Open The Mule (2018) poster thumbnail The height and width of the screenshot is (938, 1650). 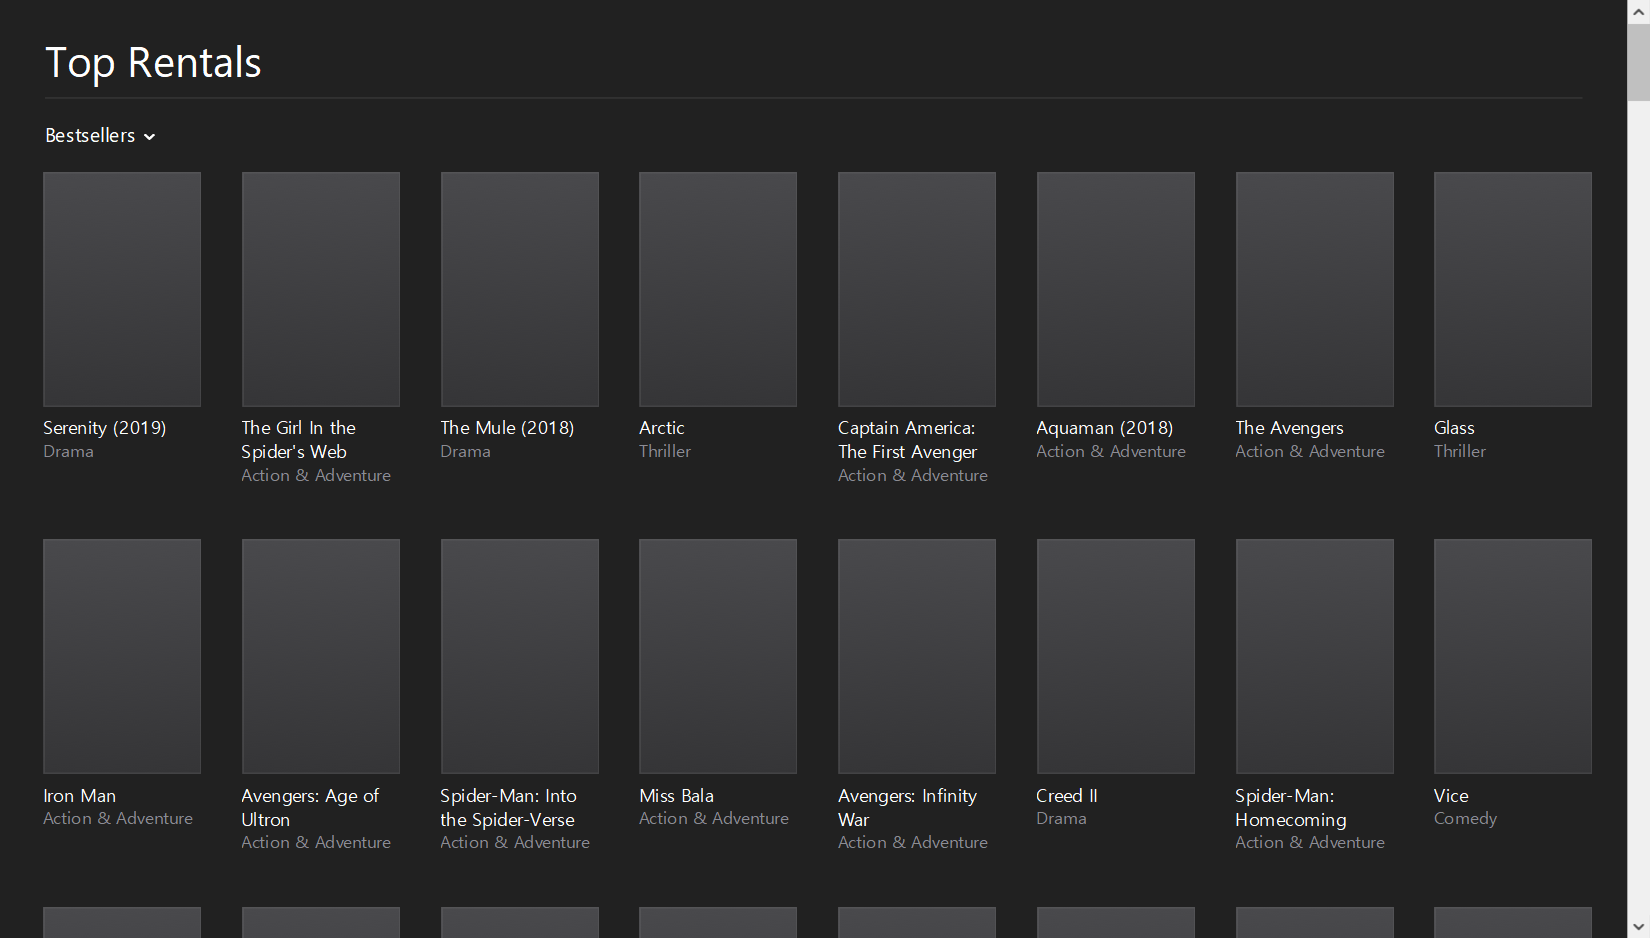pyautogui.click(x=520, y=289)
